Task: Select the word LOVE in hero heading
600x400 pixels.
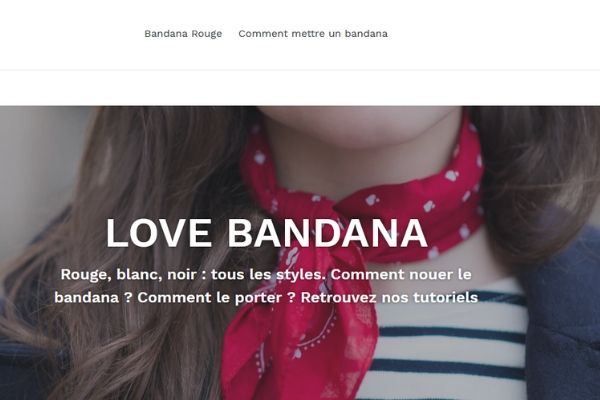Action: (158, 233)
